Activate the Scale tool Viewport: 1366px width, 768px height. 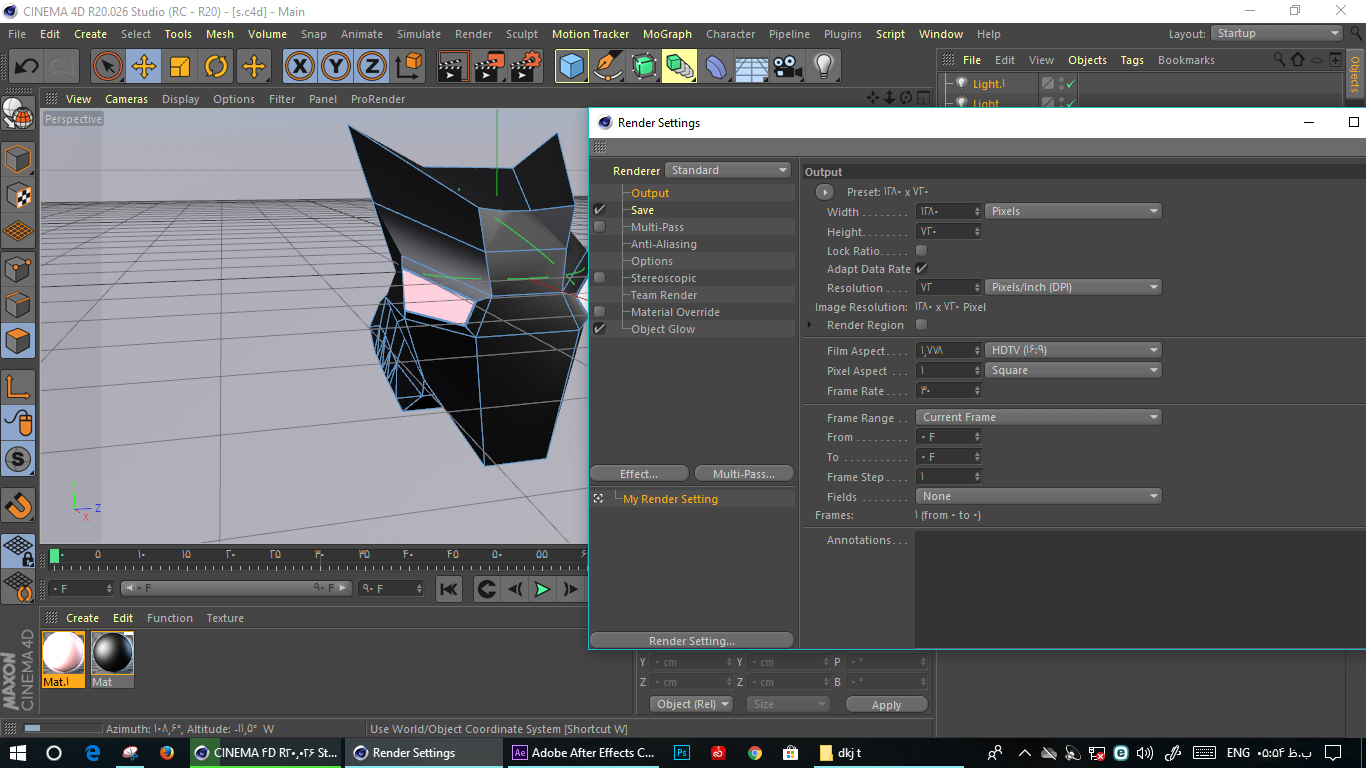[x=180, y=67]
